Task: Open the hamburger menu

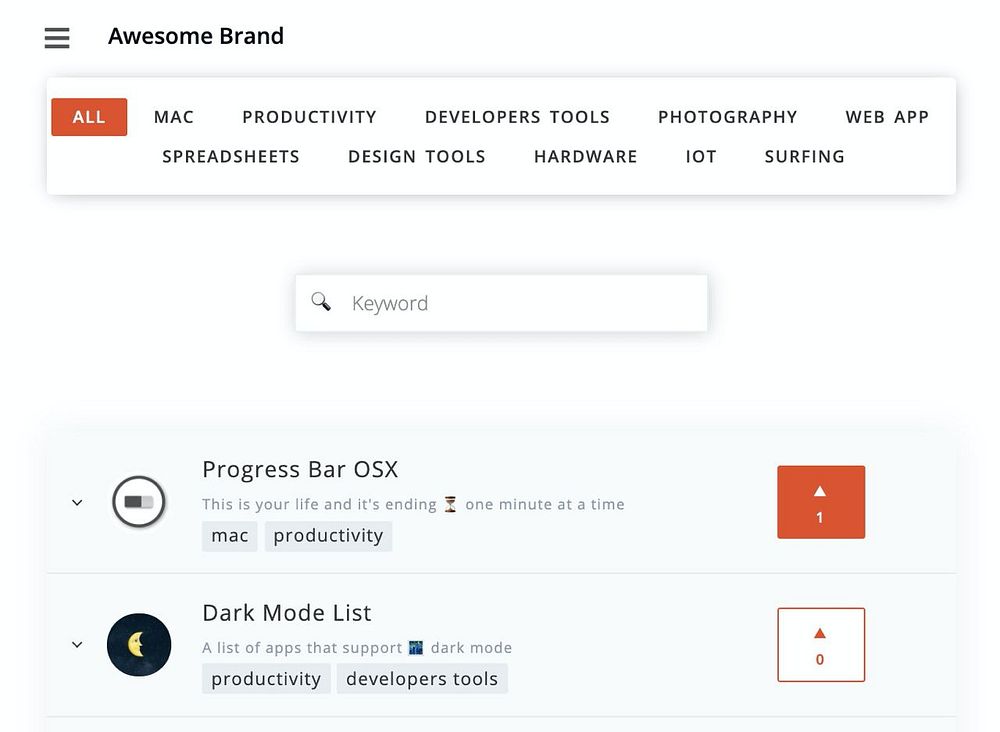Action: pos(57,38)
